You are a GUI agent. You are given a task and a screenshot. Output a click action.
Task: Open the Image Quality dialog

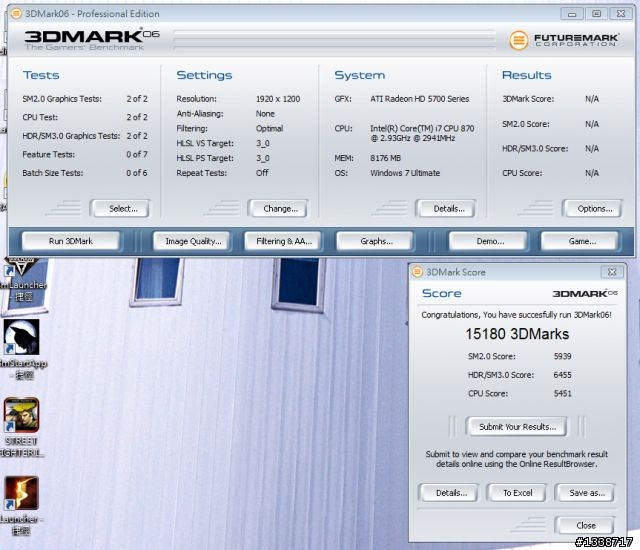193,241
